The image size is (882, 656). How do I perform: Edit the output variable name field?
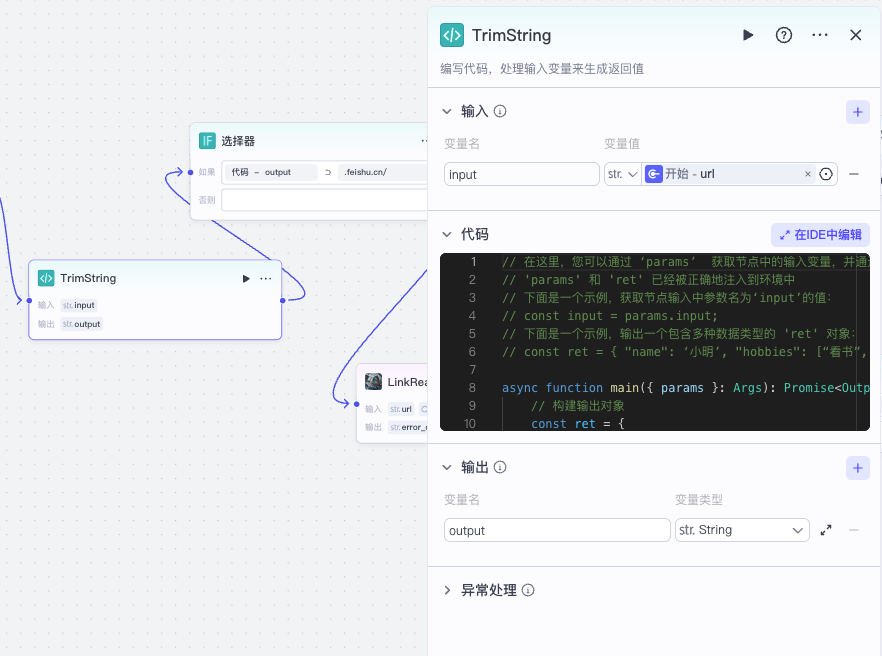557,530
